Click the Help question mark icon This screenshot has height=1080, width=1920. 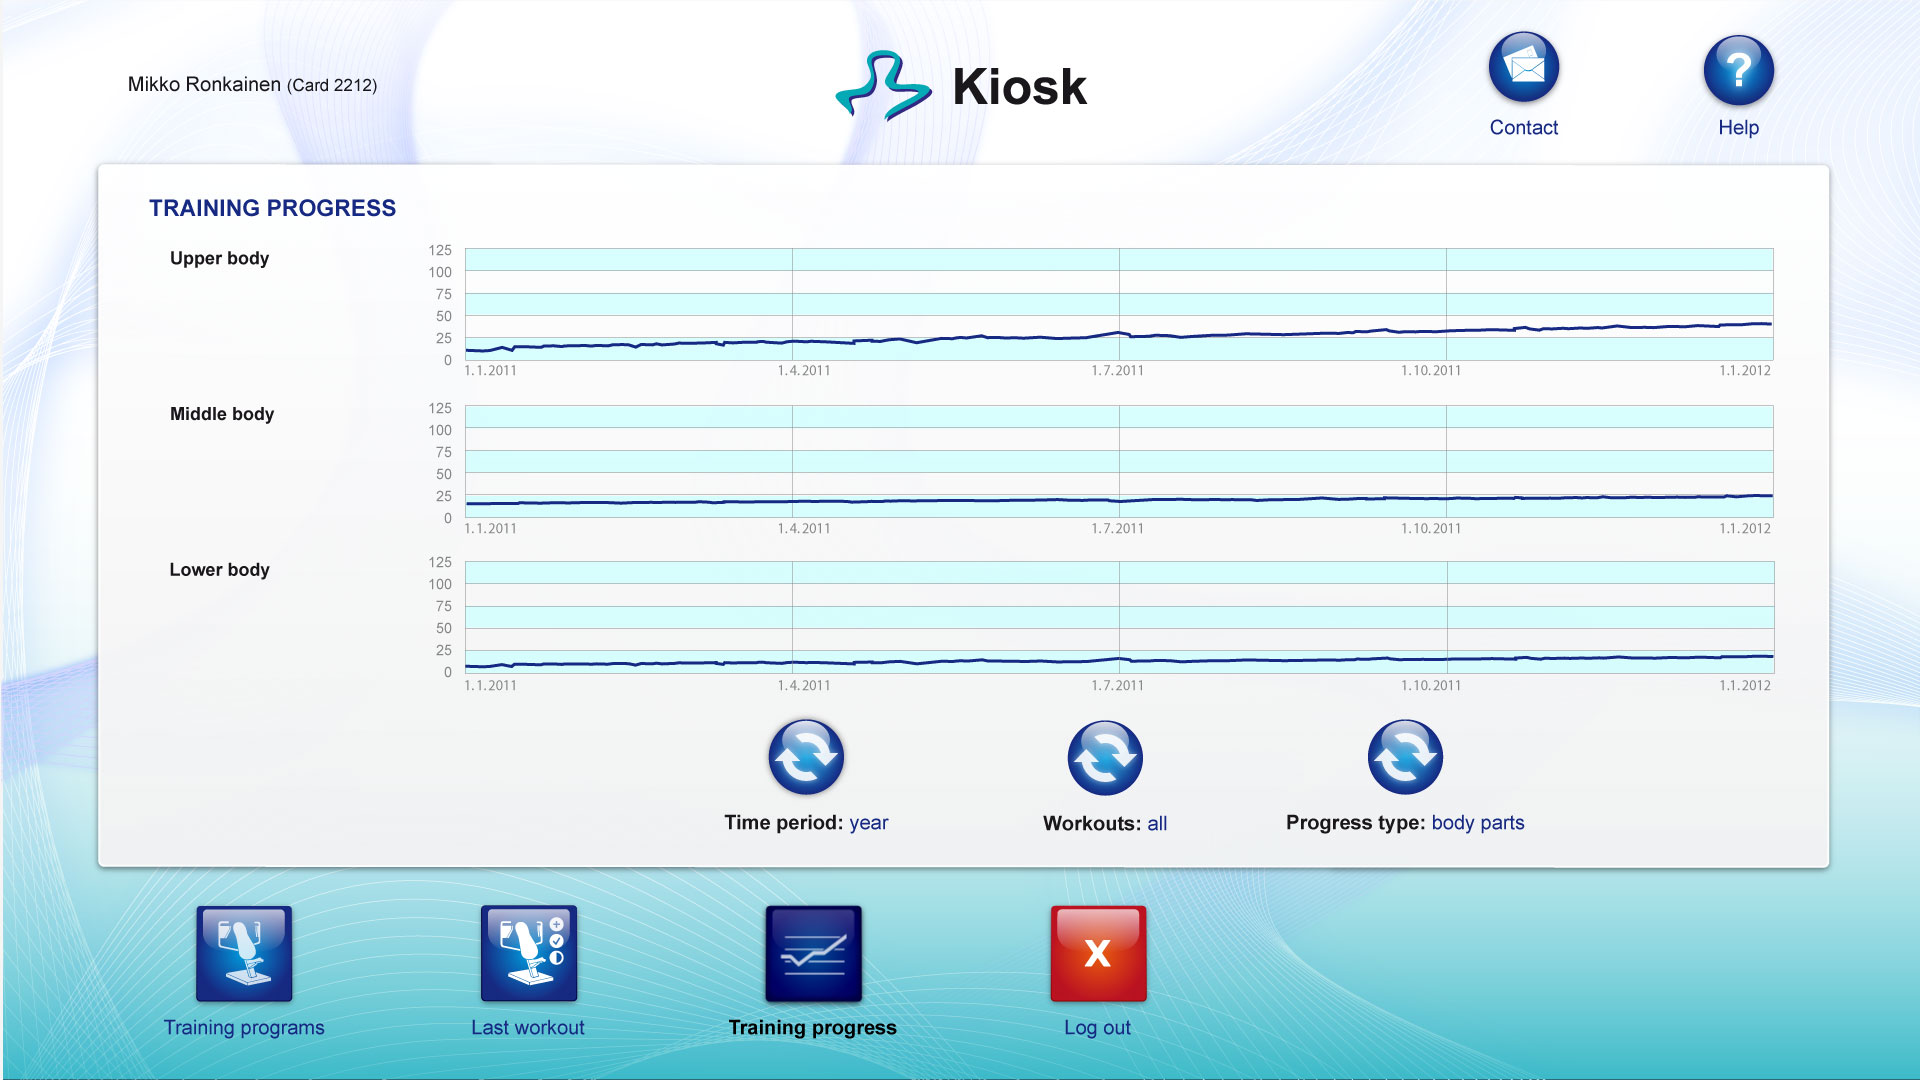coord(1738,70)
